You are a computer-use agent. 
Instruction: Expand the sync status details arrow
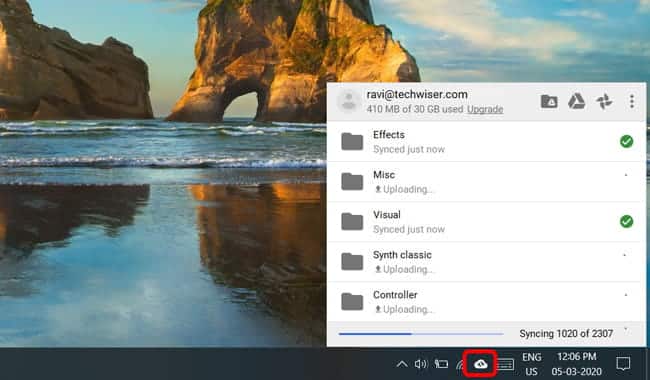626,330
